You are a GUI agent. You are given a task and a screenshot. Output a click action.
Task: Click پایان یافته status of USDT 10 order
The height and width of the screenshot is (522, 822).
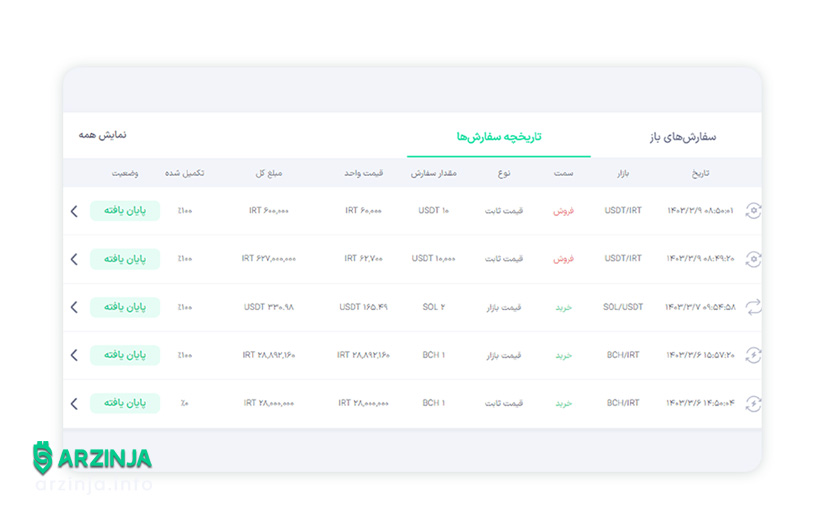(x=125, y=211)
